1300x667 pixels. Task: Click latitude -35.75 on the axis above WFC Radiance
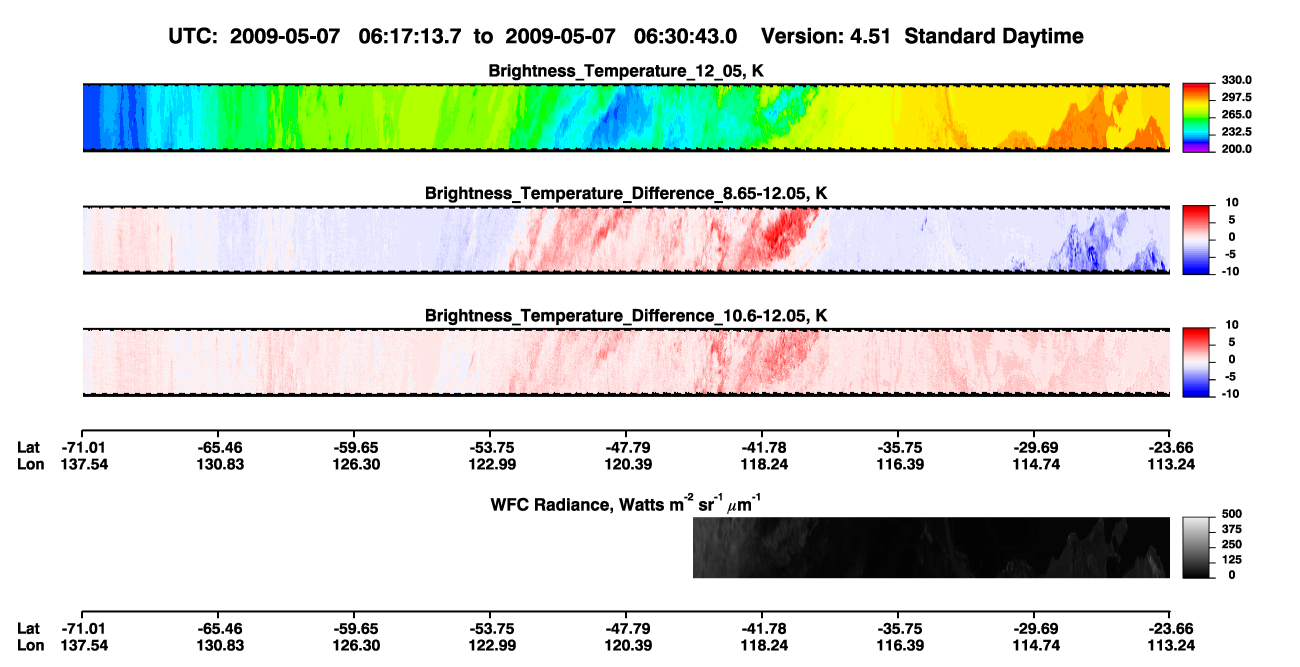pyautogui.click(x=898, y=447)
